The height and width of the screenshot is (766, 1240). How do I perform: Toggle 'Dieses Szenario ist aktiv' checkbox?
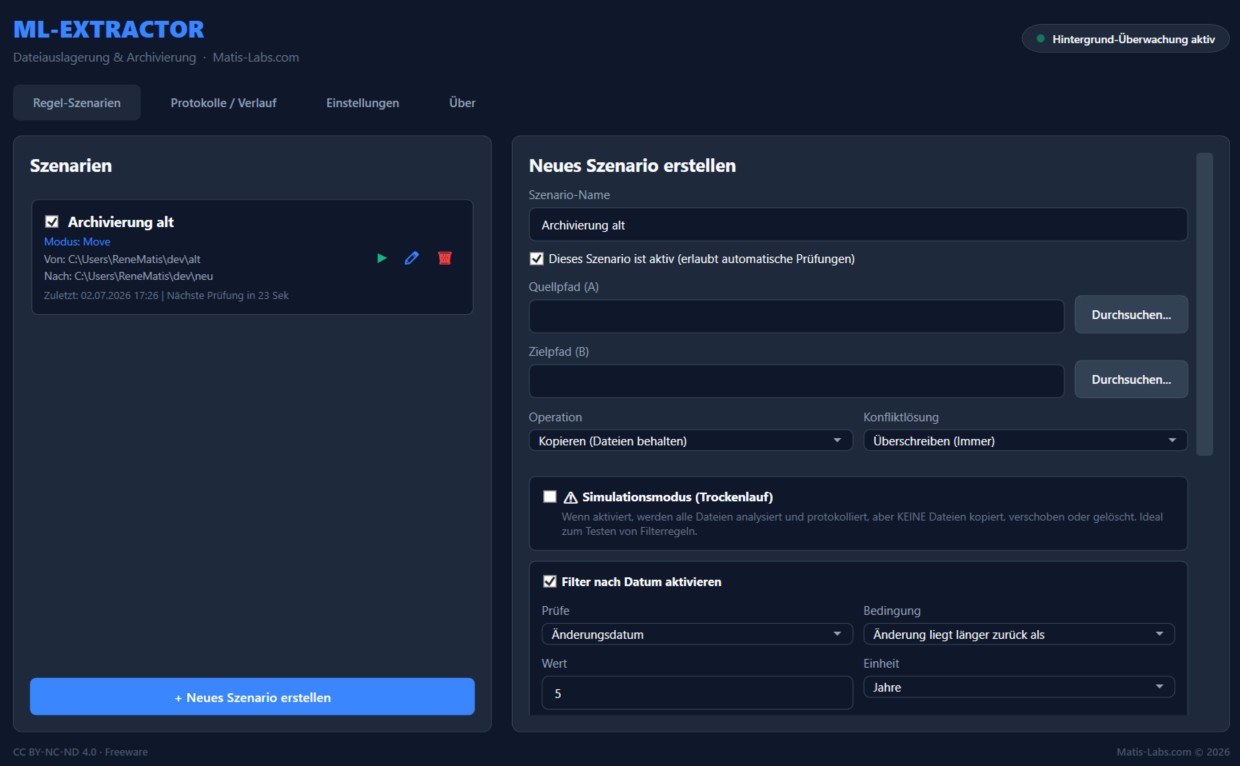[x=536, y=259]
